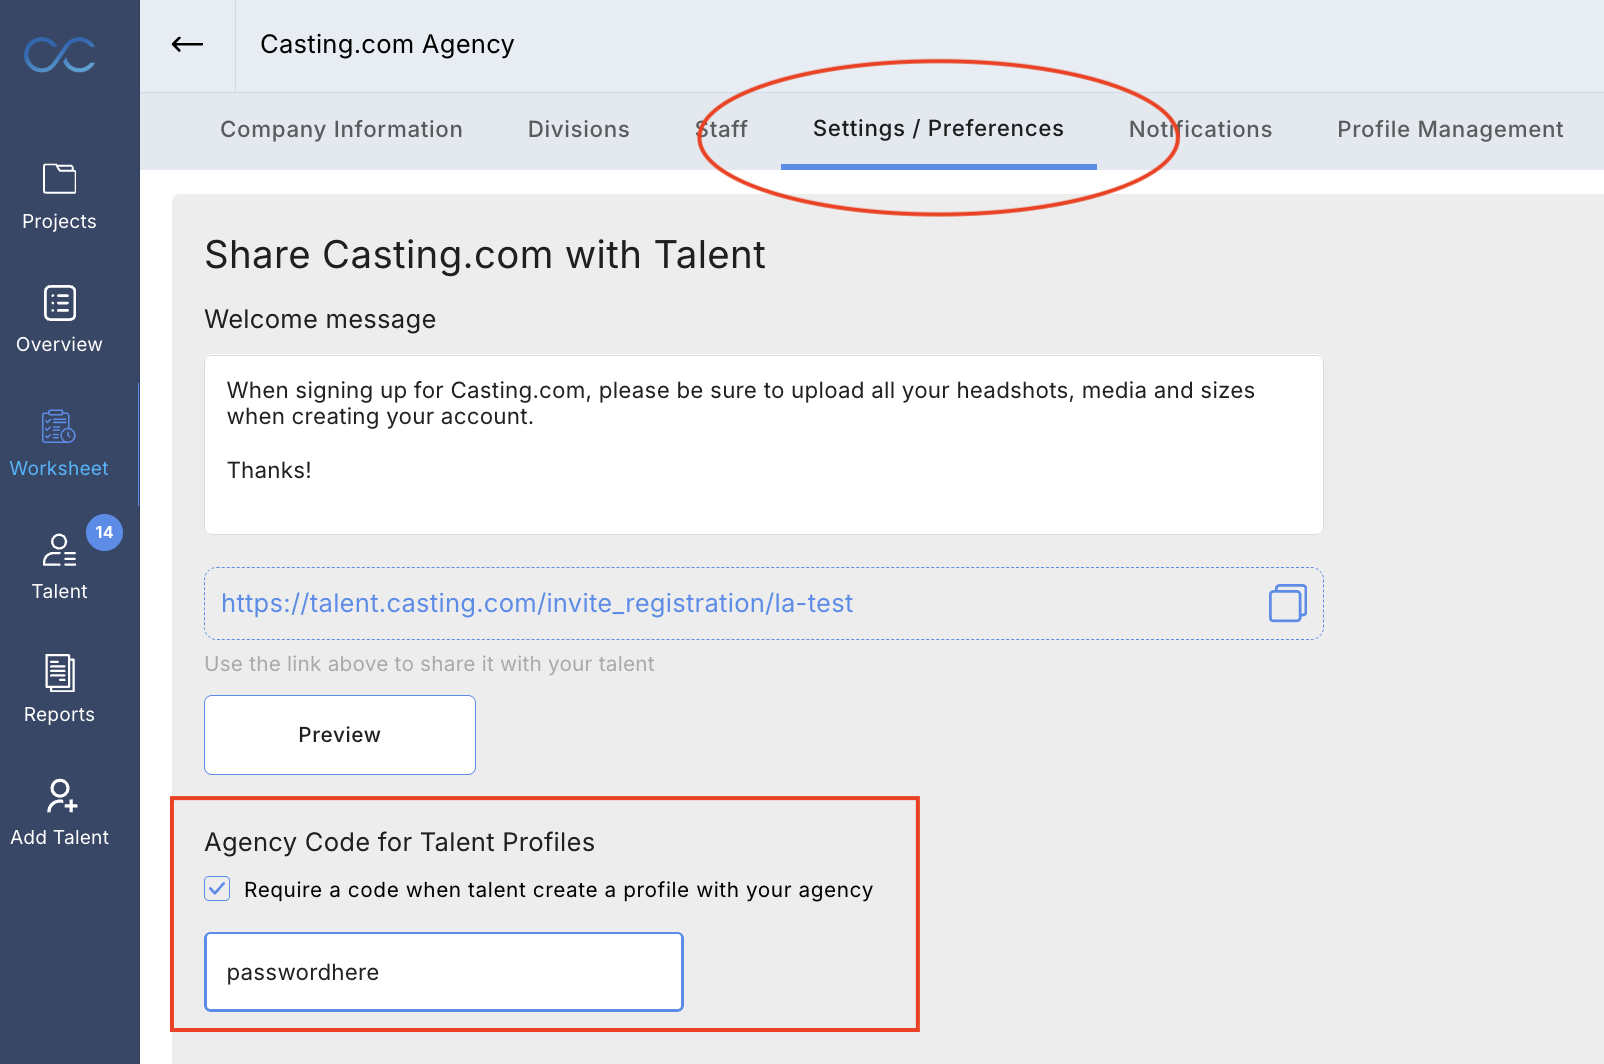Click 'Require a code when talent create' label
The height and width of the screenshot is (1064, 1604).
click(558, 890)
